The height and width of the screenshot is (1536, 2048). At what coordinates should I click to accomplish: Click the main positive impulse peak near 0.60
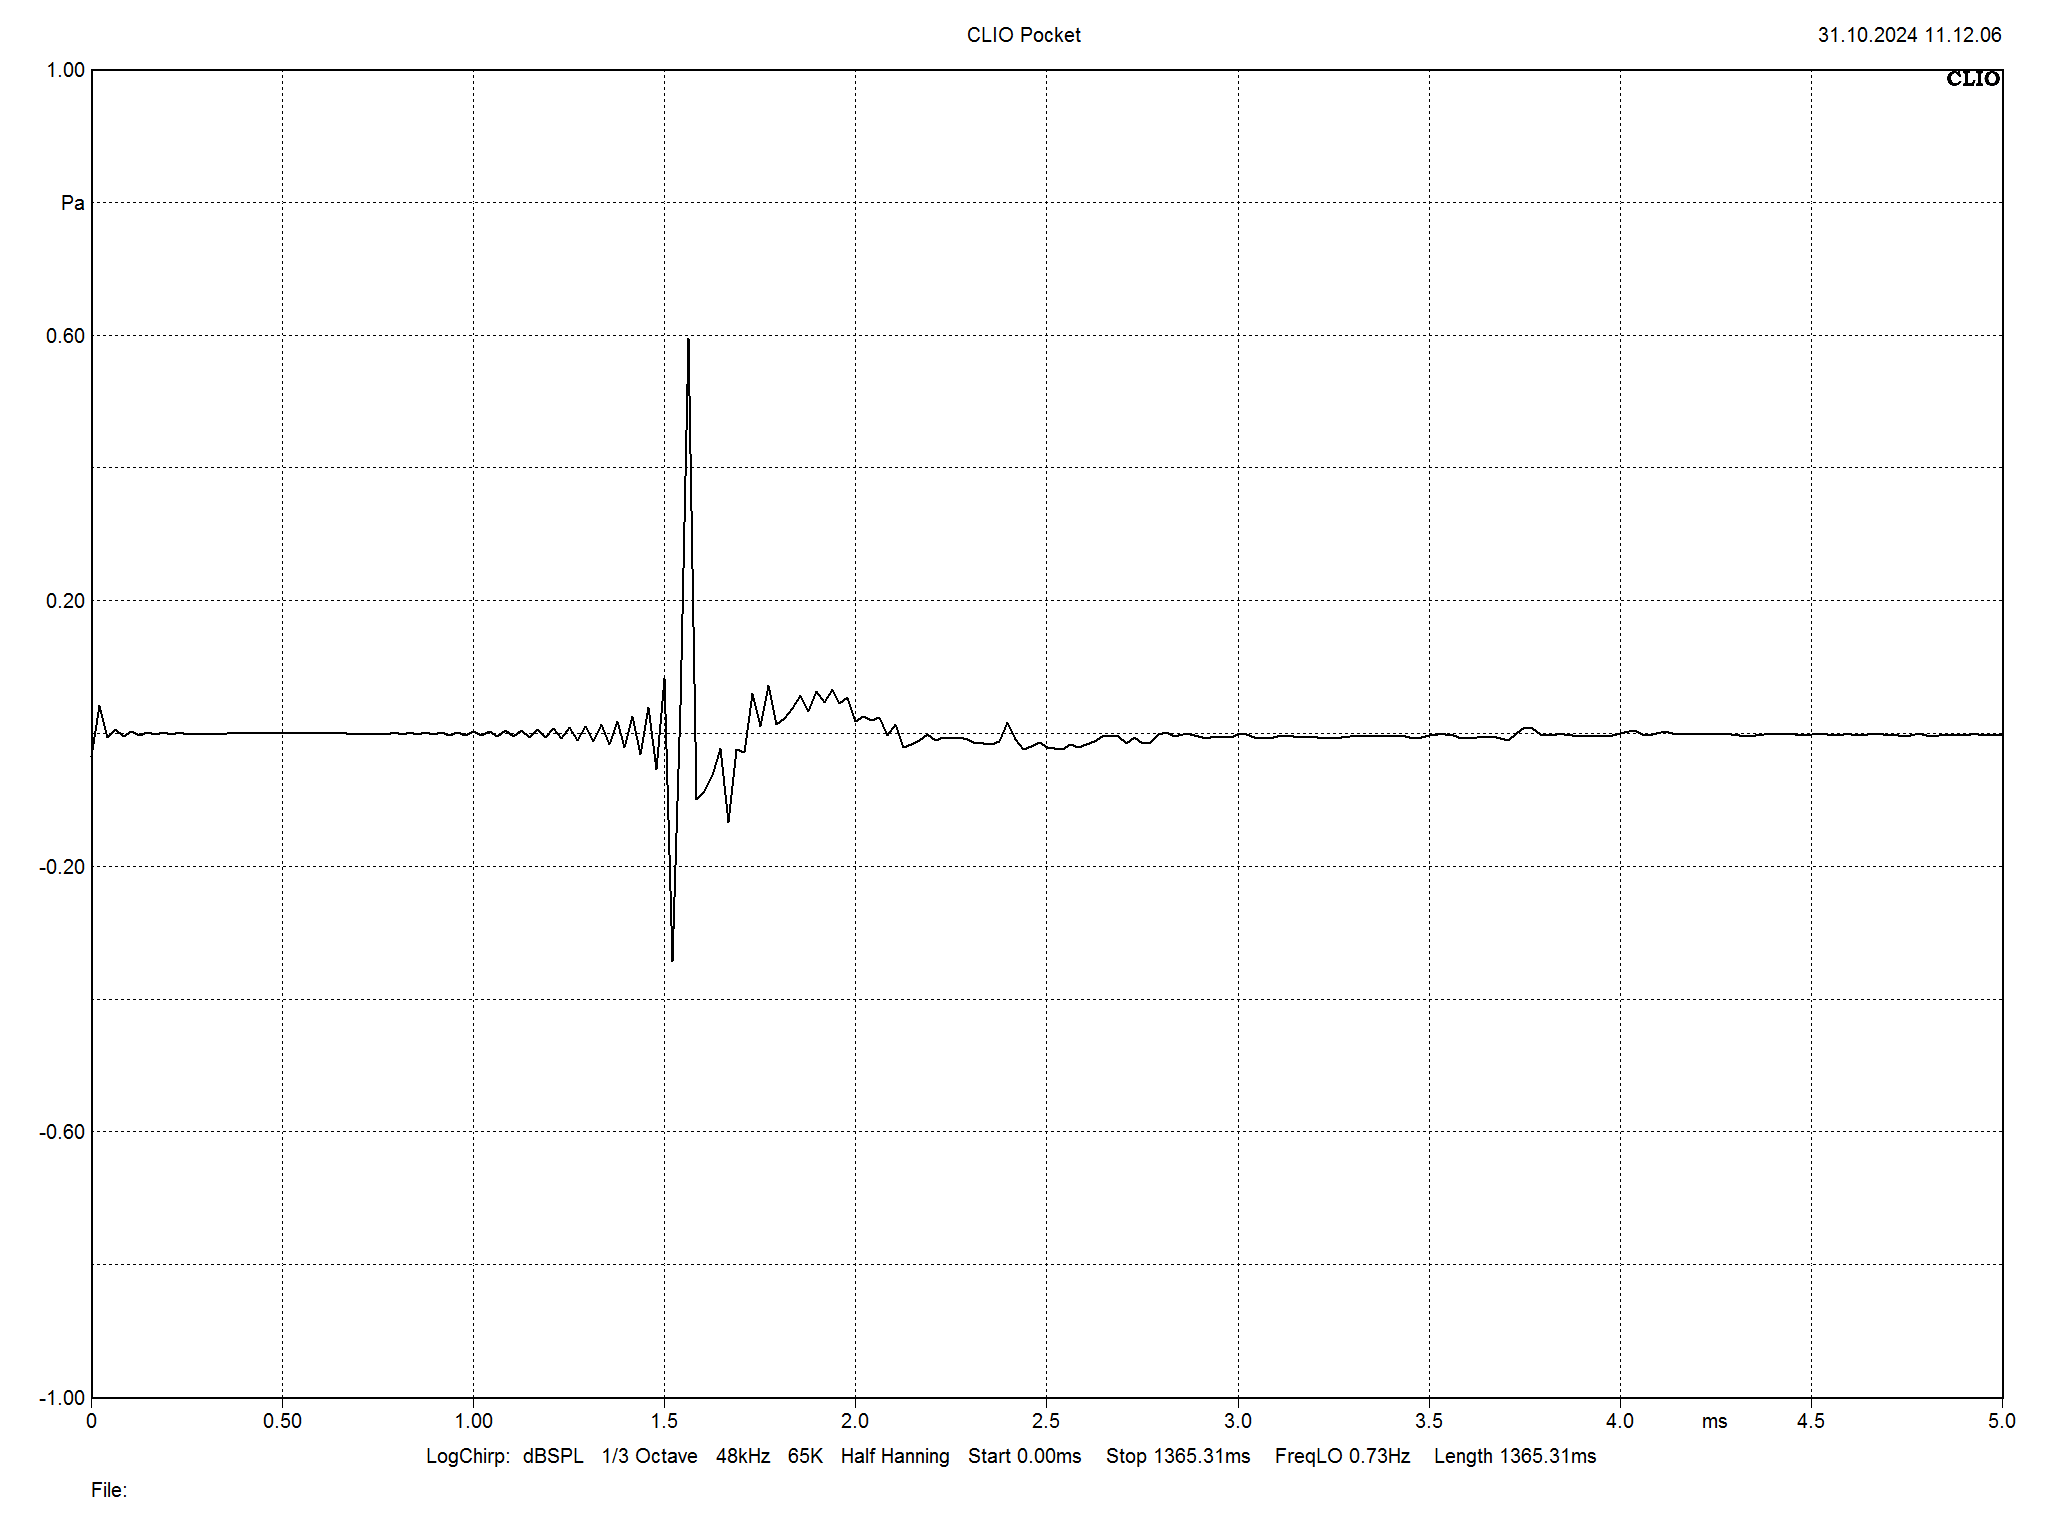(688, 342)
